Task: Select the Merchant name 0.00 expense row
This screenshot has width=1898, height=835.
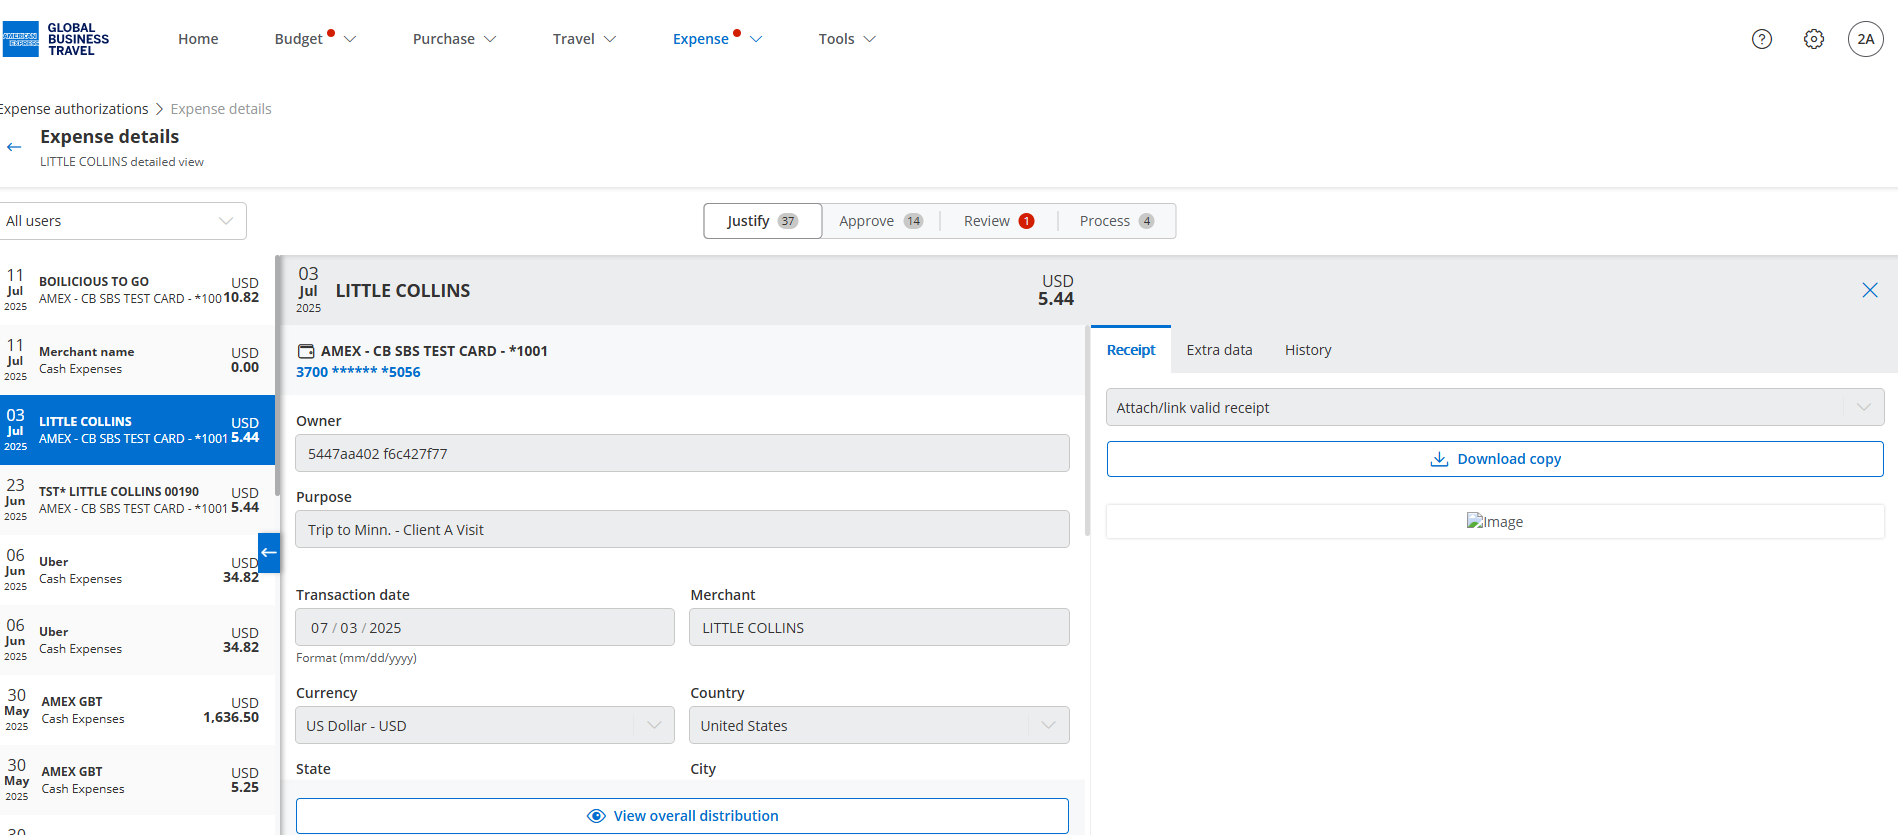Action: (137, 360)
